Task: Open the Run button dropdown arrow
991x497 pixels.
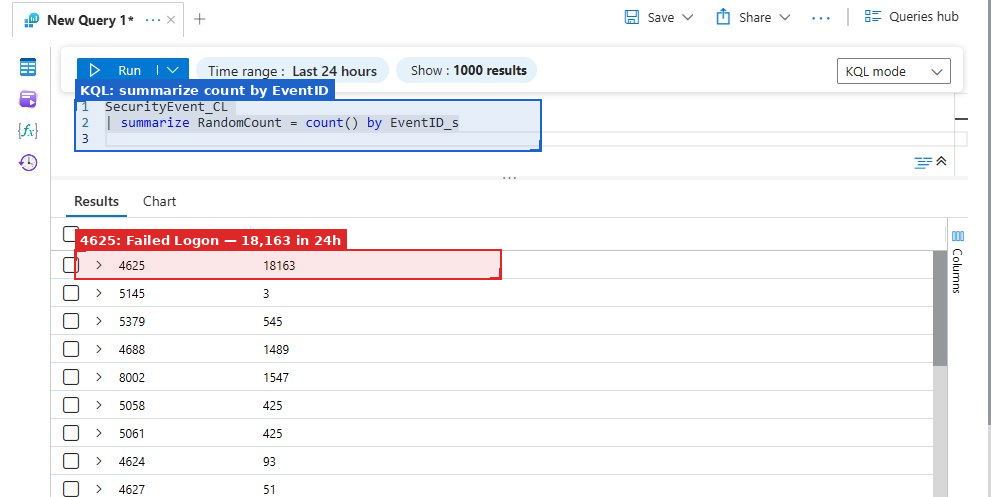Action: [x=173, y=70]
